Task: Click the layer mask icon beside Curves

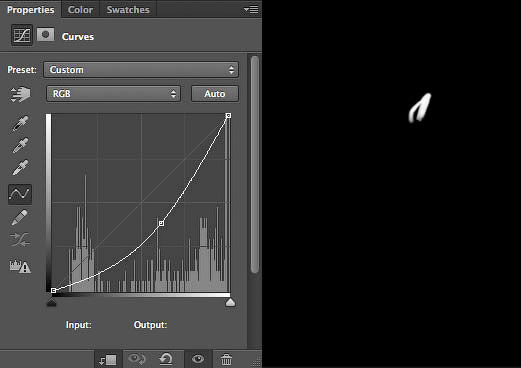Action: [x=46, y=35]
